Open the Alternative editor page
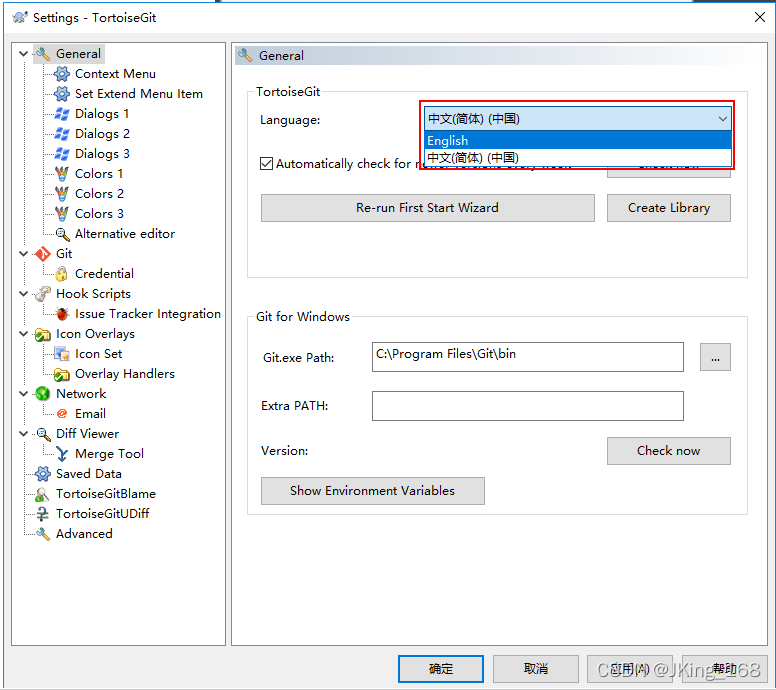The width and height of the screenshot is (776, 690). coord(125,234)
